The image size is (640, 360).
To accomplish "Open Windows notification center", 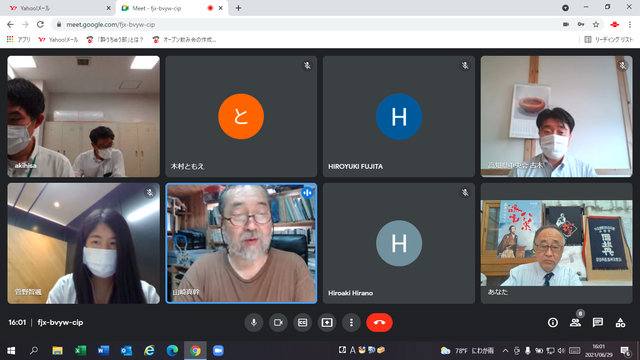I will pos(625,351).
